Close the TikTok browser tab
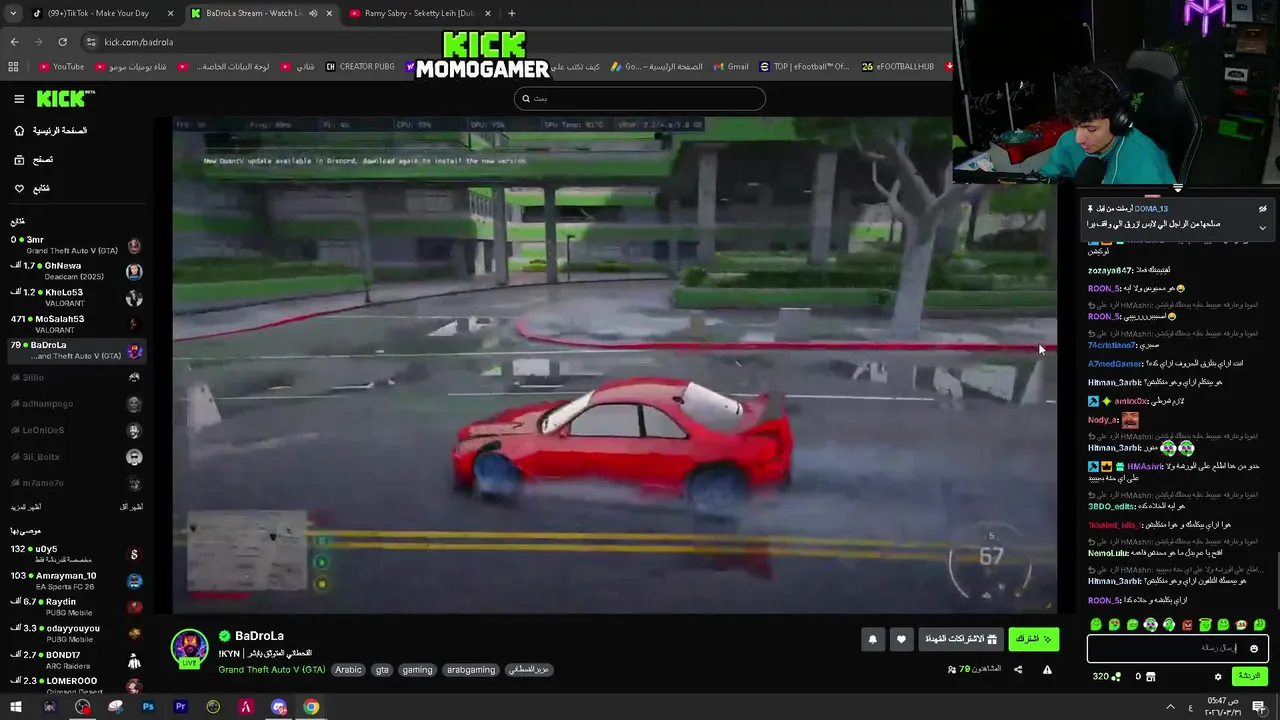Screen dimensions: 1280x720 [170, 13]
